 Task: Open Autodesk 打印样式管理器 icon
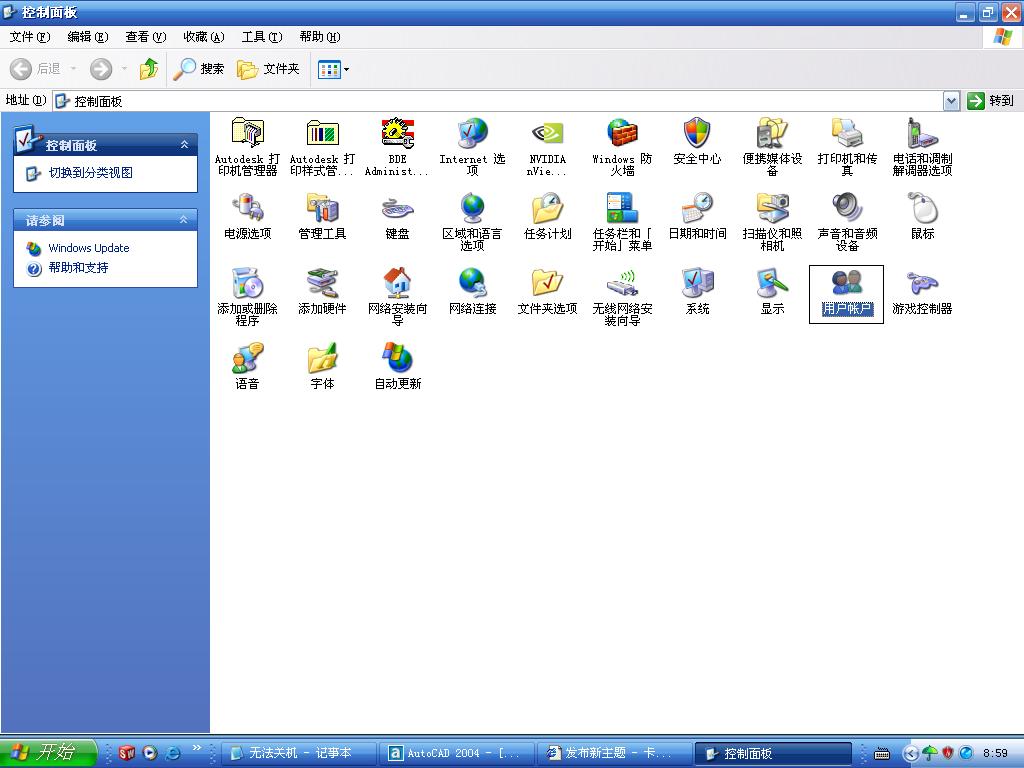click(x=323, y=133)
